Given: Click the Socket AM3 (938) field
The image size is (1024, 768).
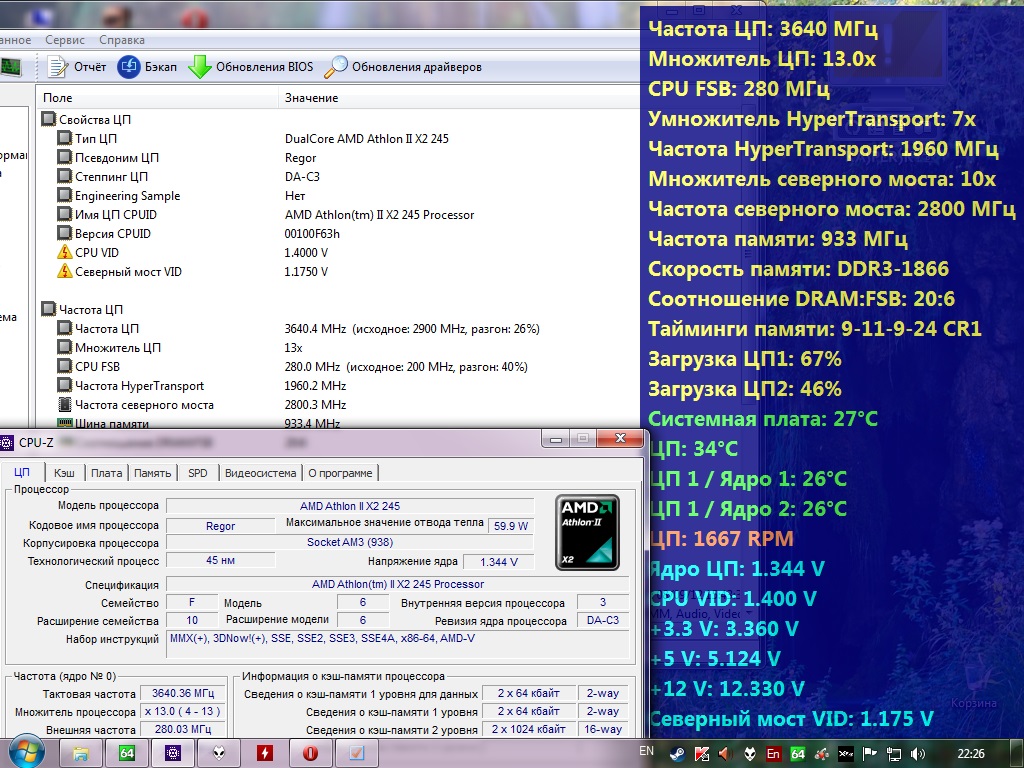Looking at the screenshot, I should [x=350, y=542].
